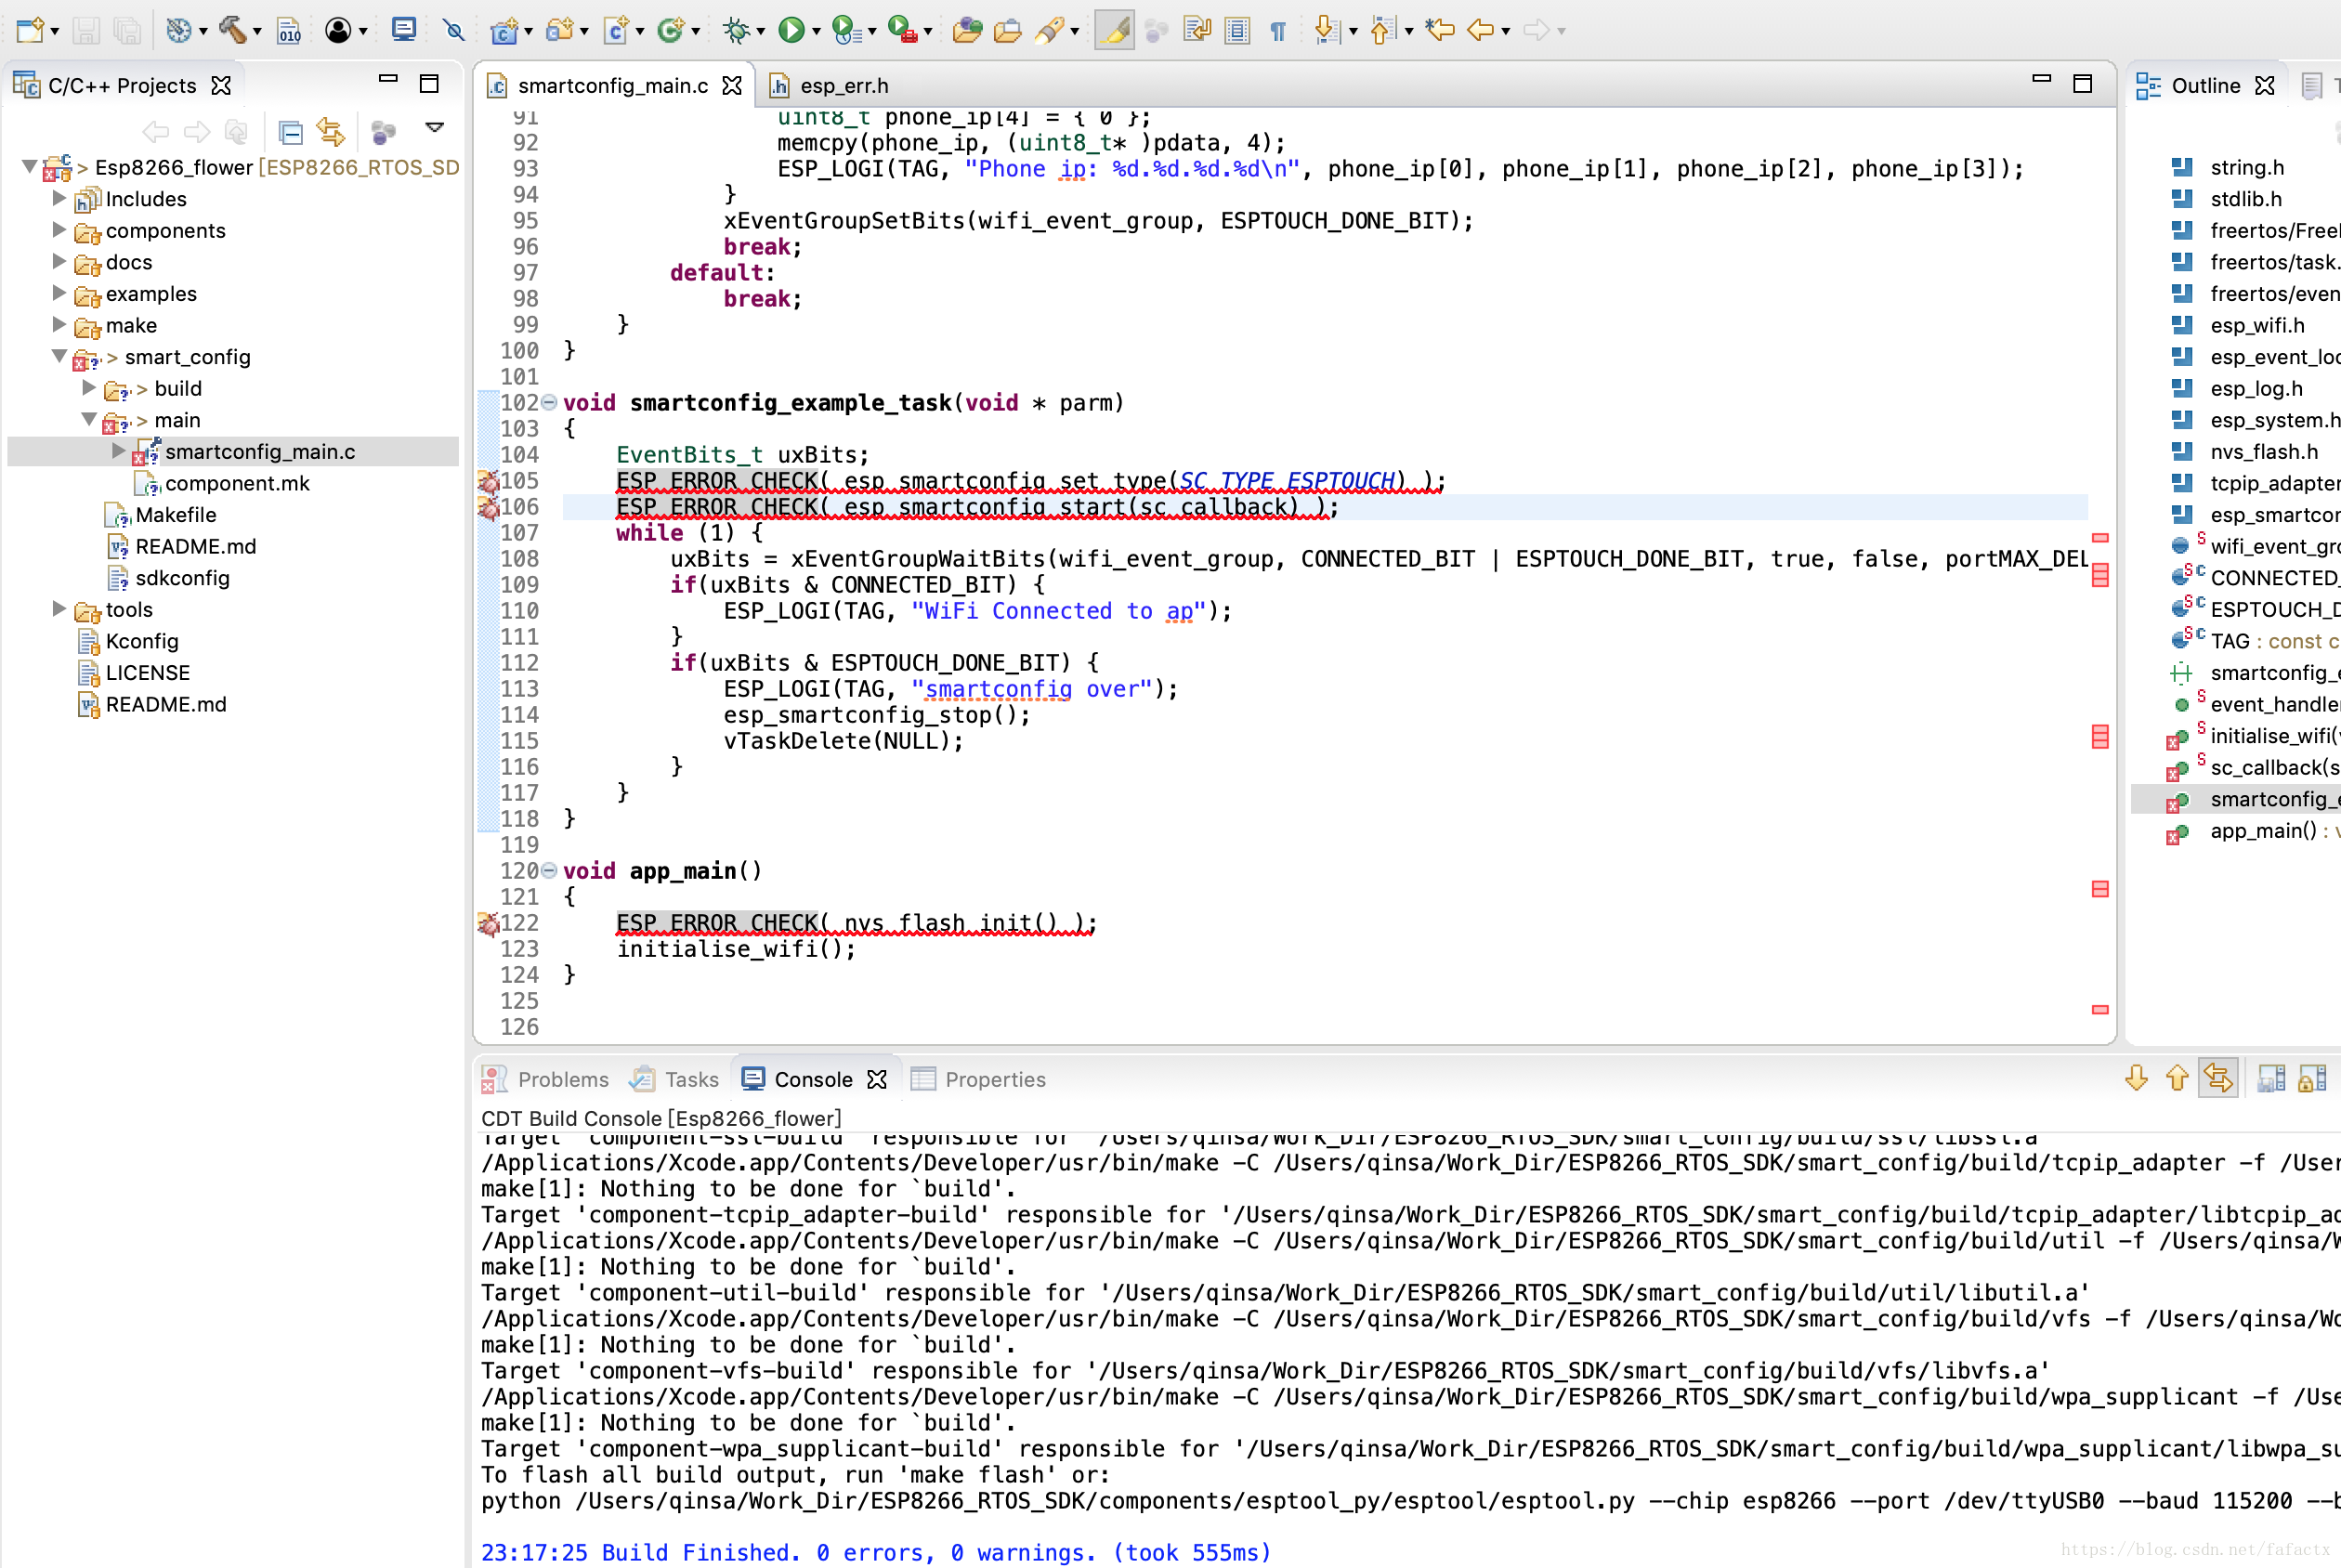Click the green Run button icon

click(791, 30)
